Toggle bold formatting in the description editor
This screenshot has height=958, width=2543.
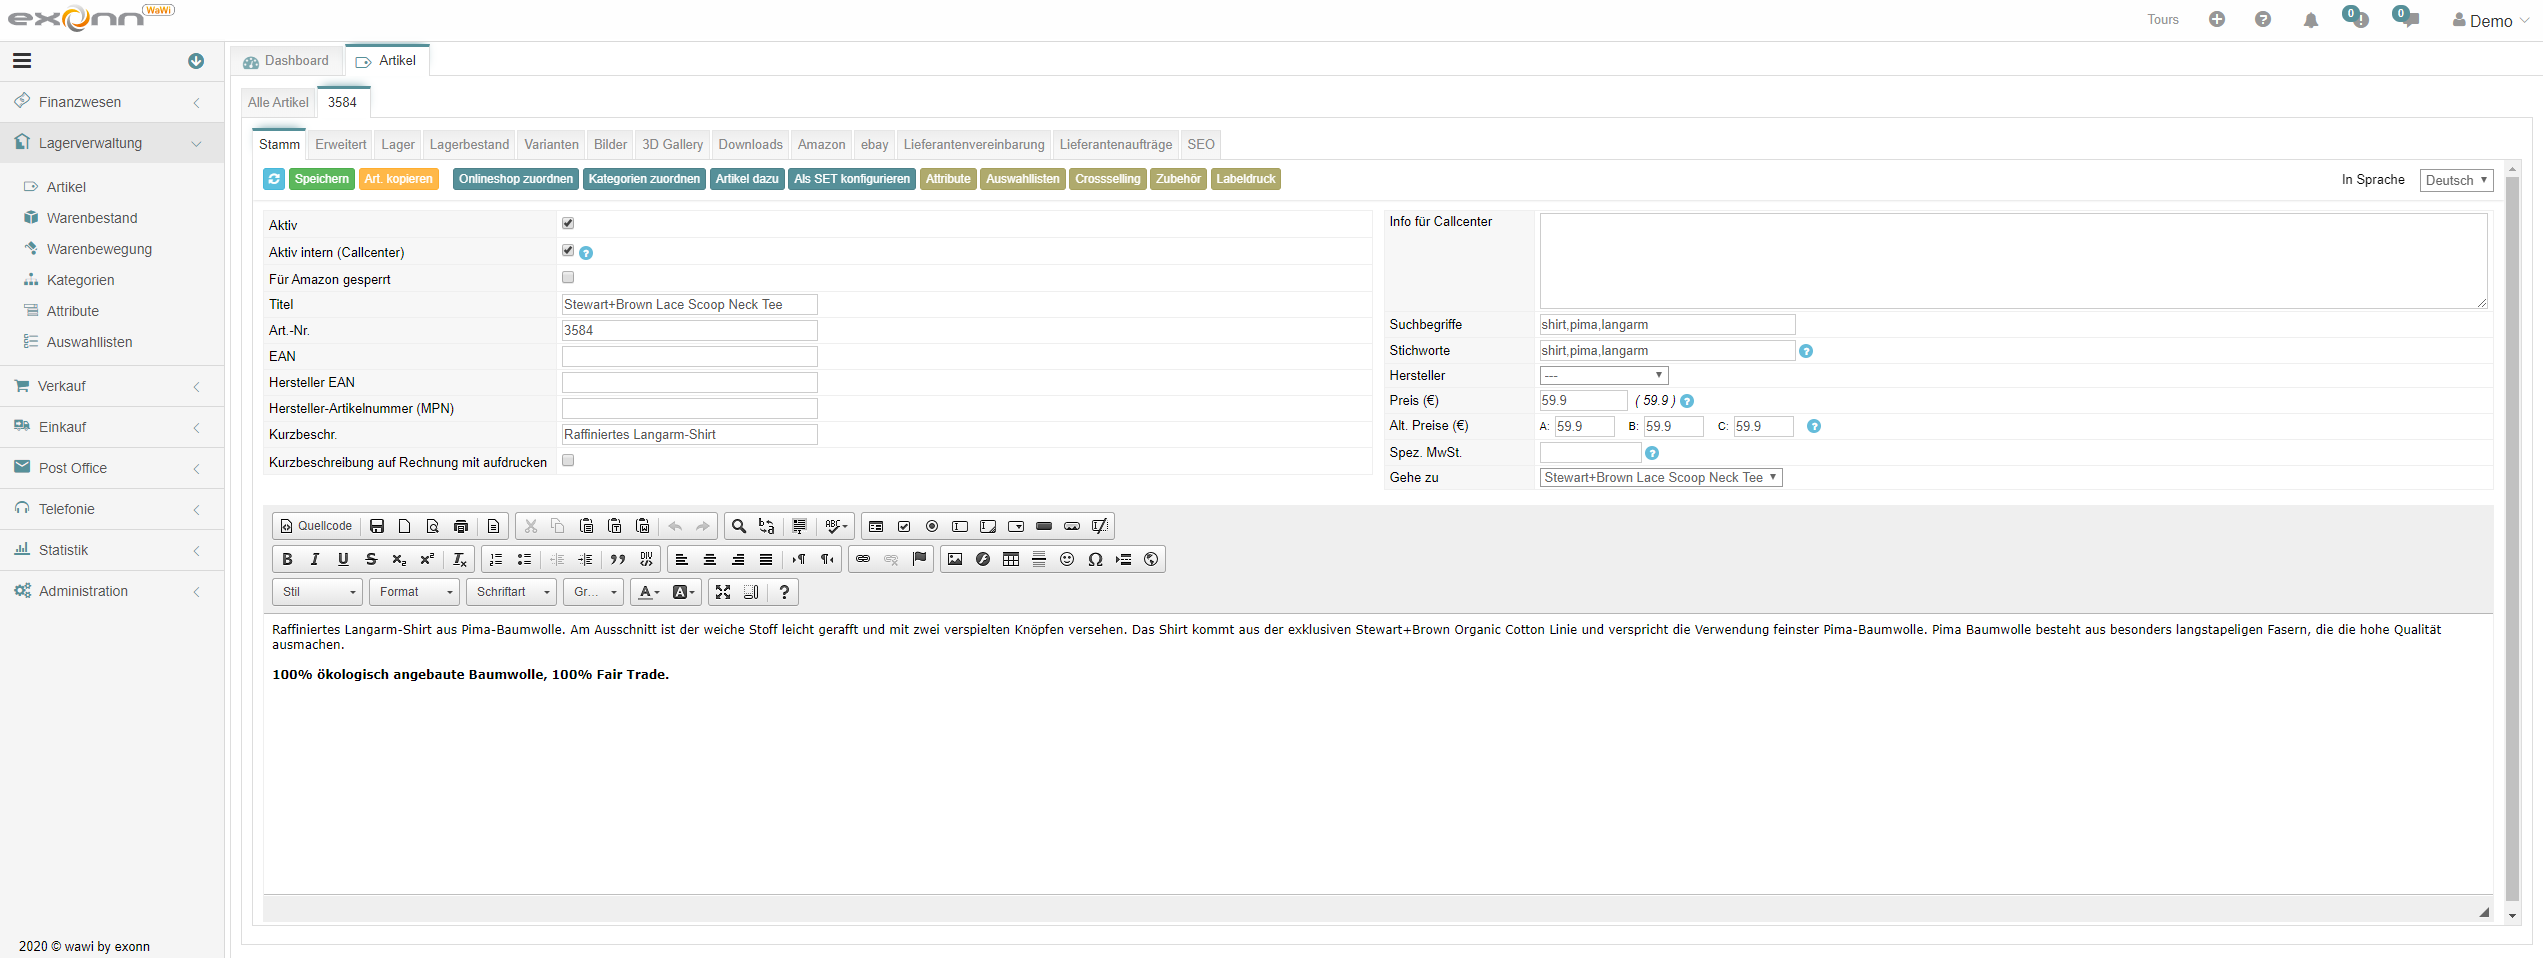pyautogui.click(x=287, y=559)
